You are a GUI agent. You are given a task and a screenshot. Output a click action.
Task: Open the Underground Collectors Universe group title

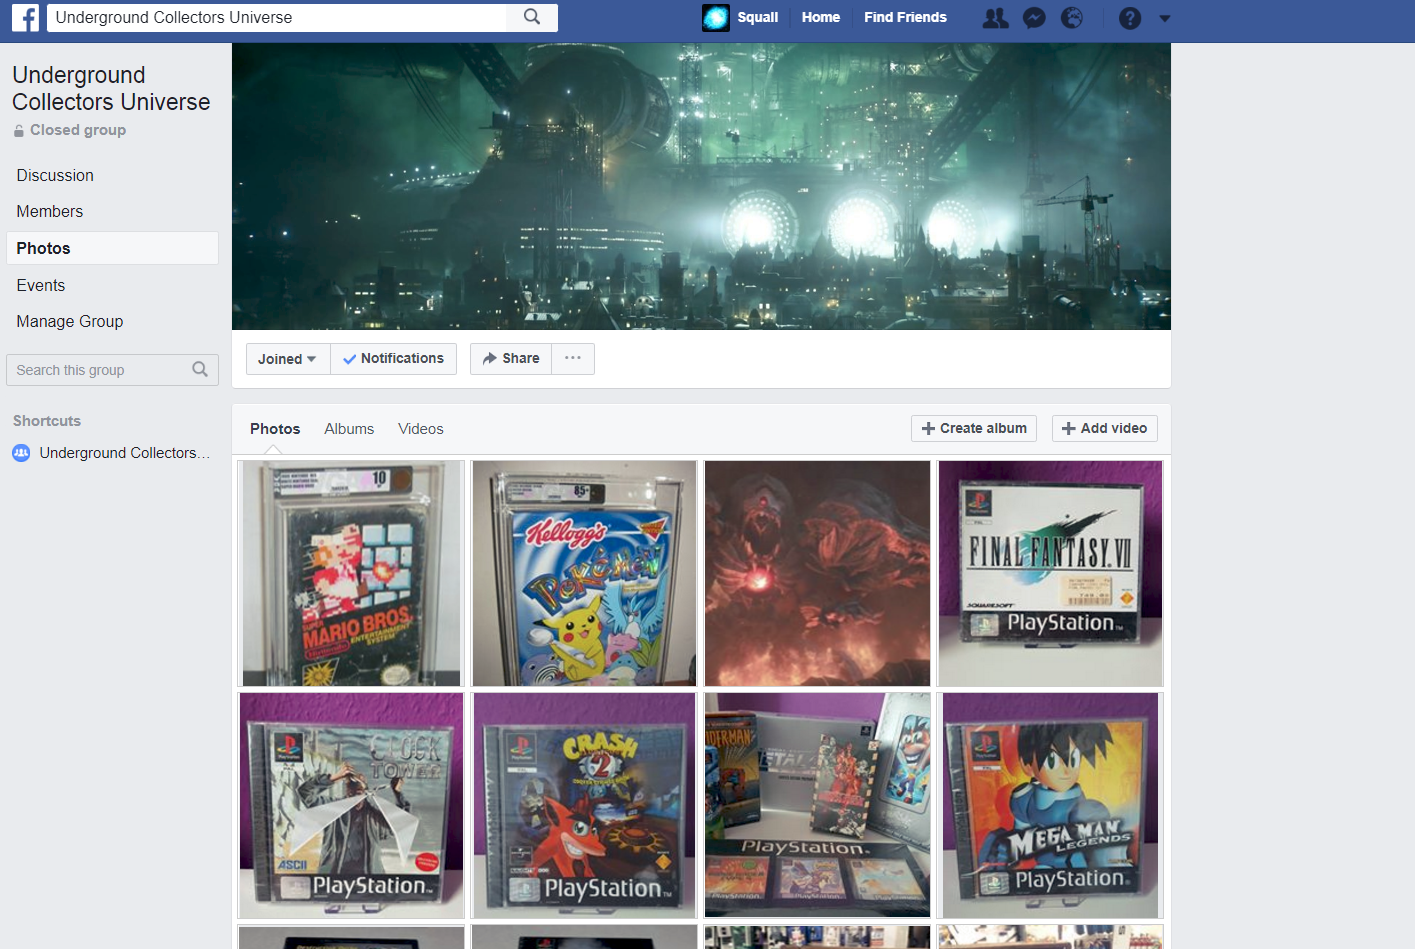(x=111, y=88)
